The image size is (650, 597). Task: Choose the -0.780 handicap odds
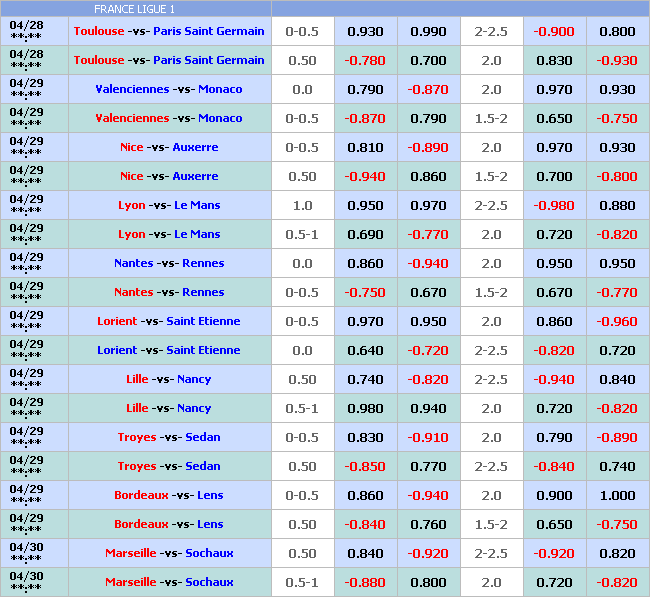tap(365, 60)
